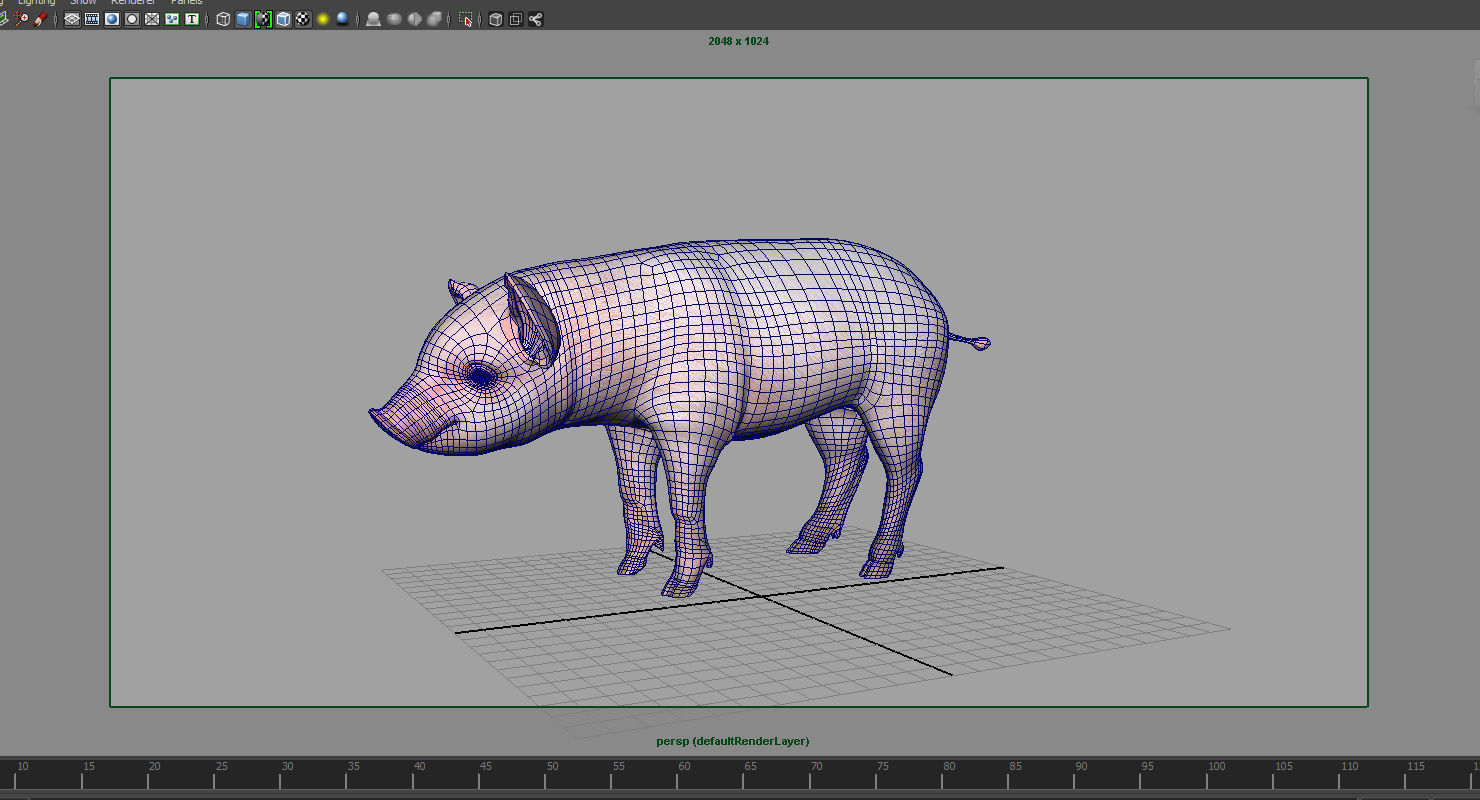Activate the 2D Pan/Zoom tool icon
Screen dimensions: 1480x800
pyautogui.click(x=21, y=19)
